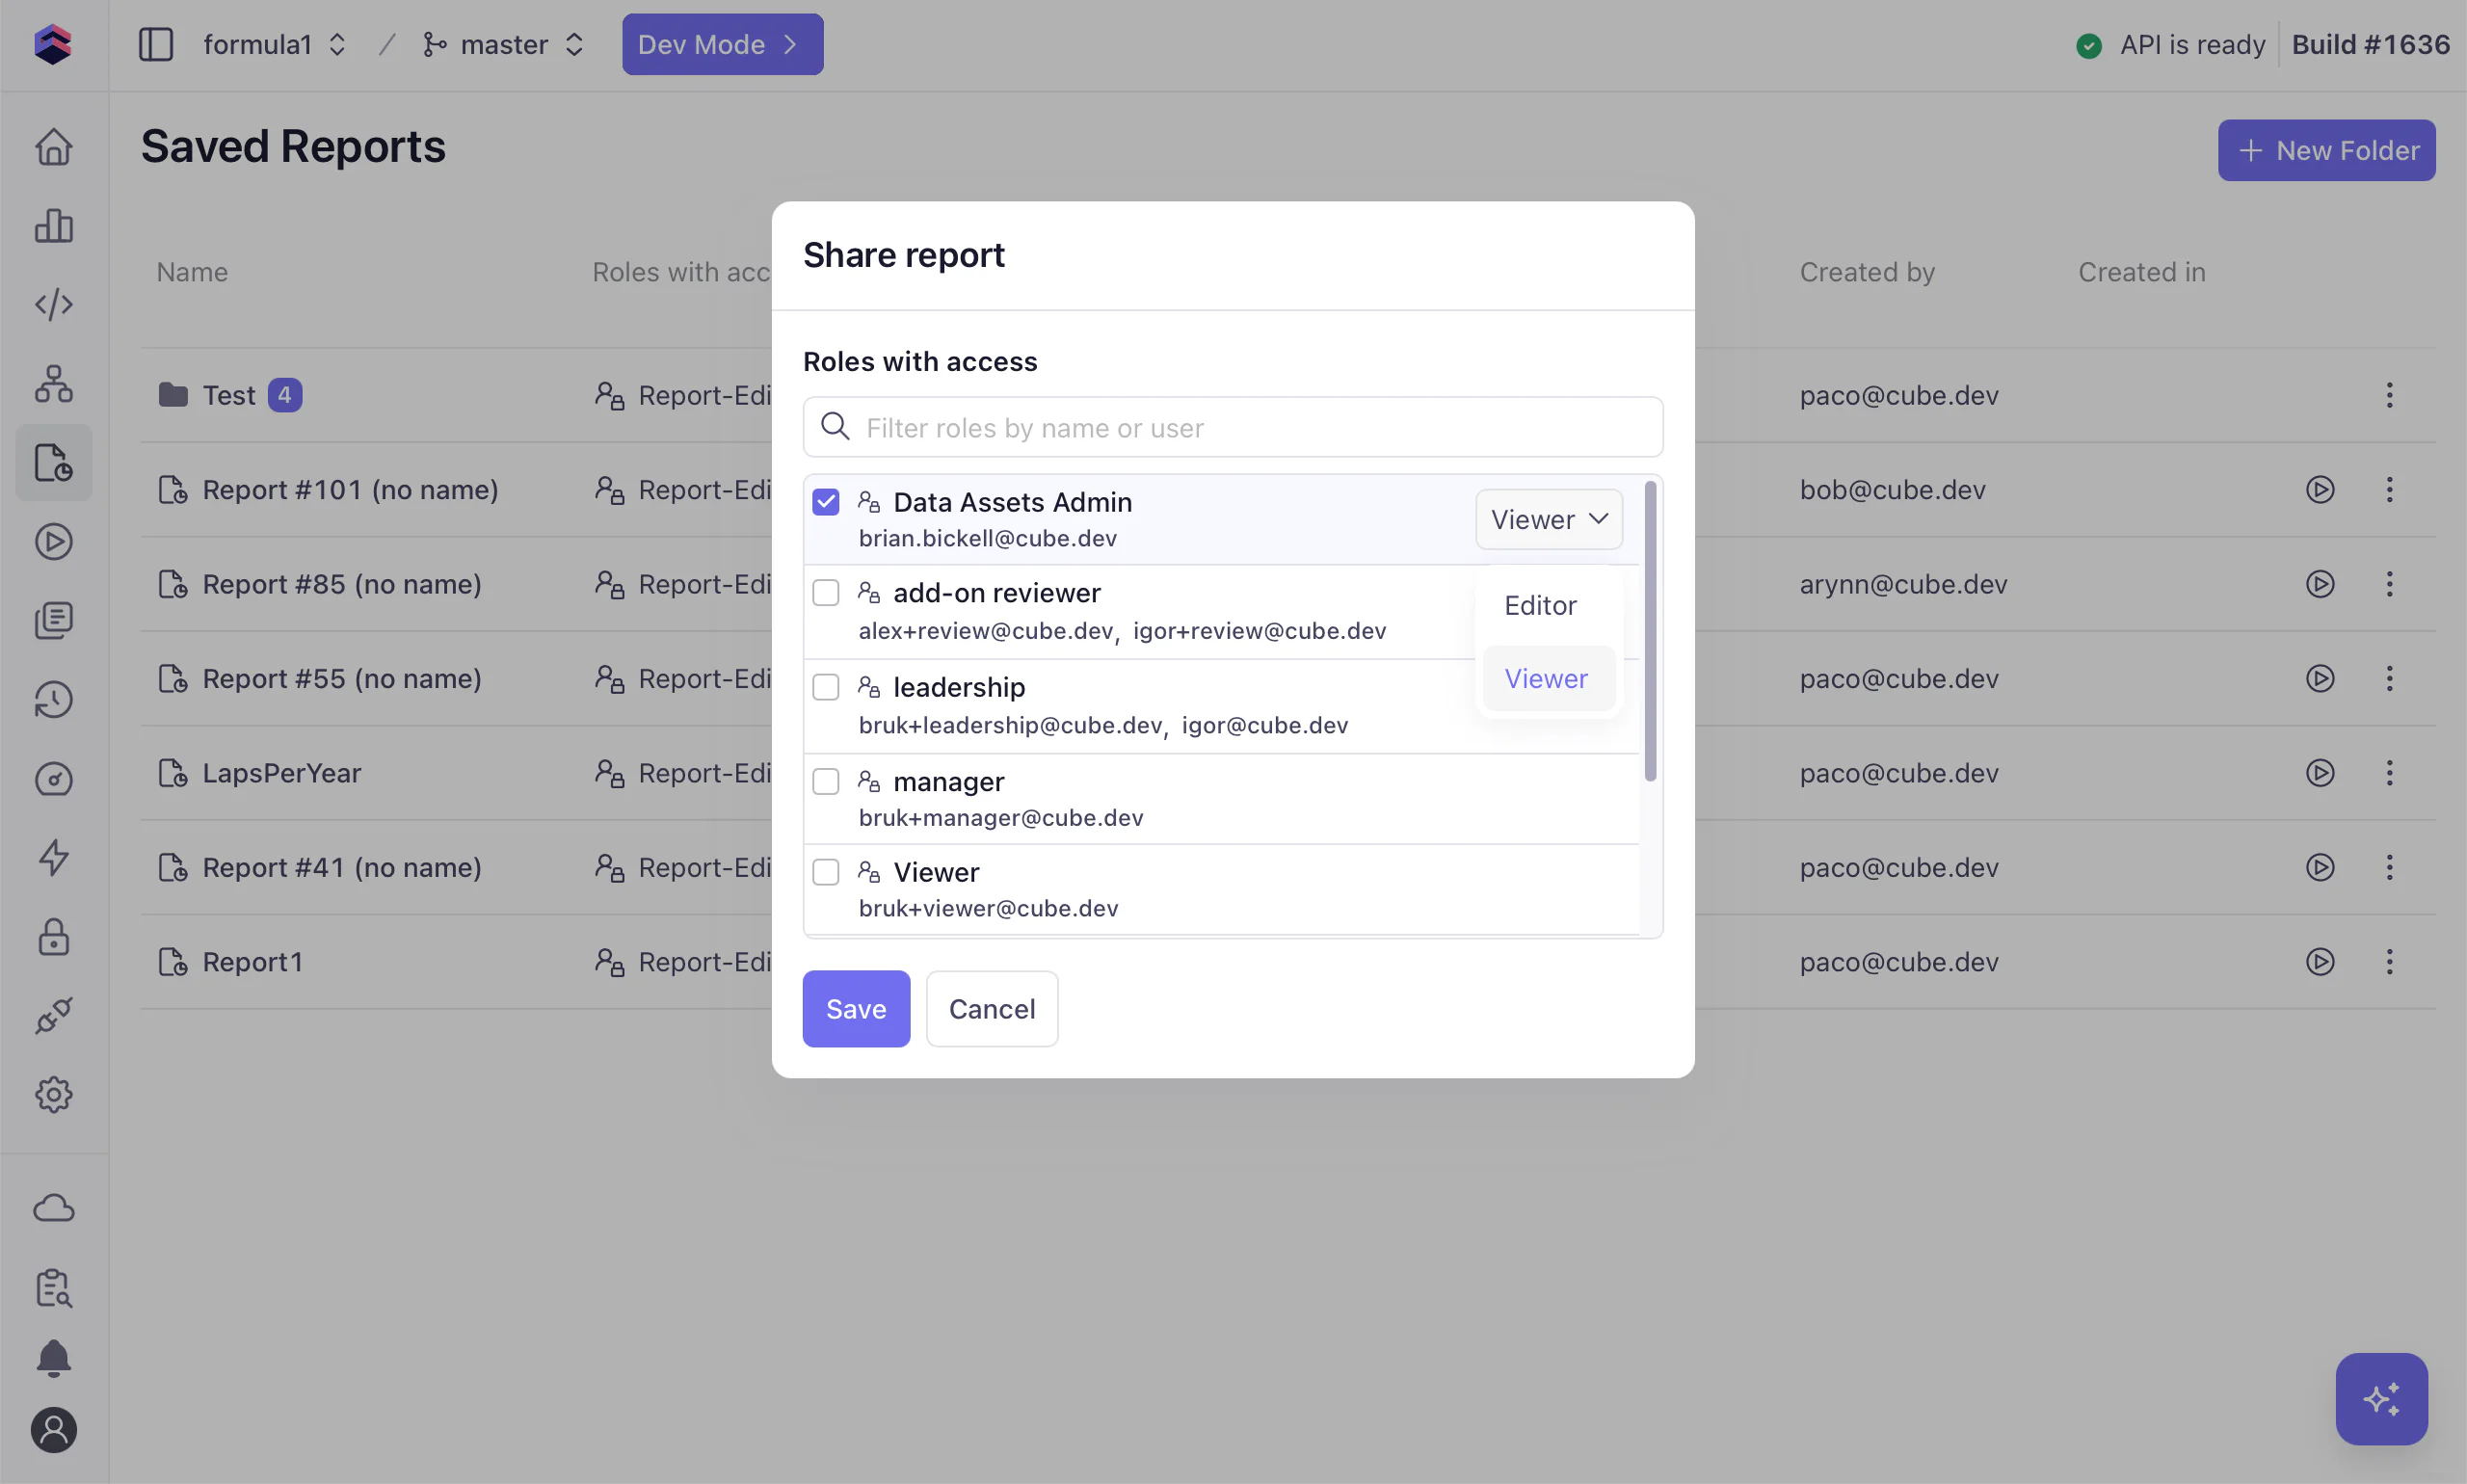
Task: Click the roles list scrollbar
Action: tap(1650, 630)
